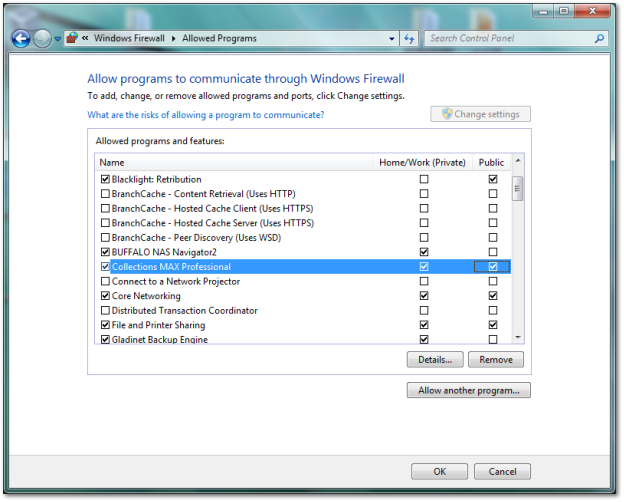Click the Windows Firewall icon in address bar

click(72, 38)
